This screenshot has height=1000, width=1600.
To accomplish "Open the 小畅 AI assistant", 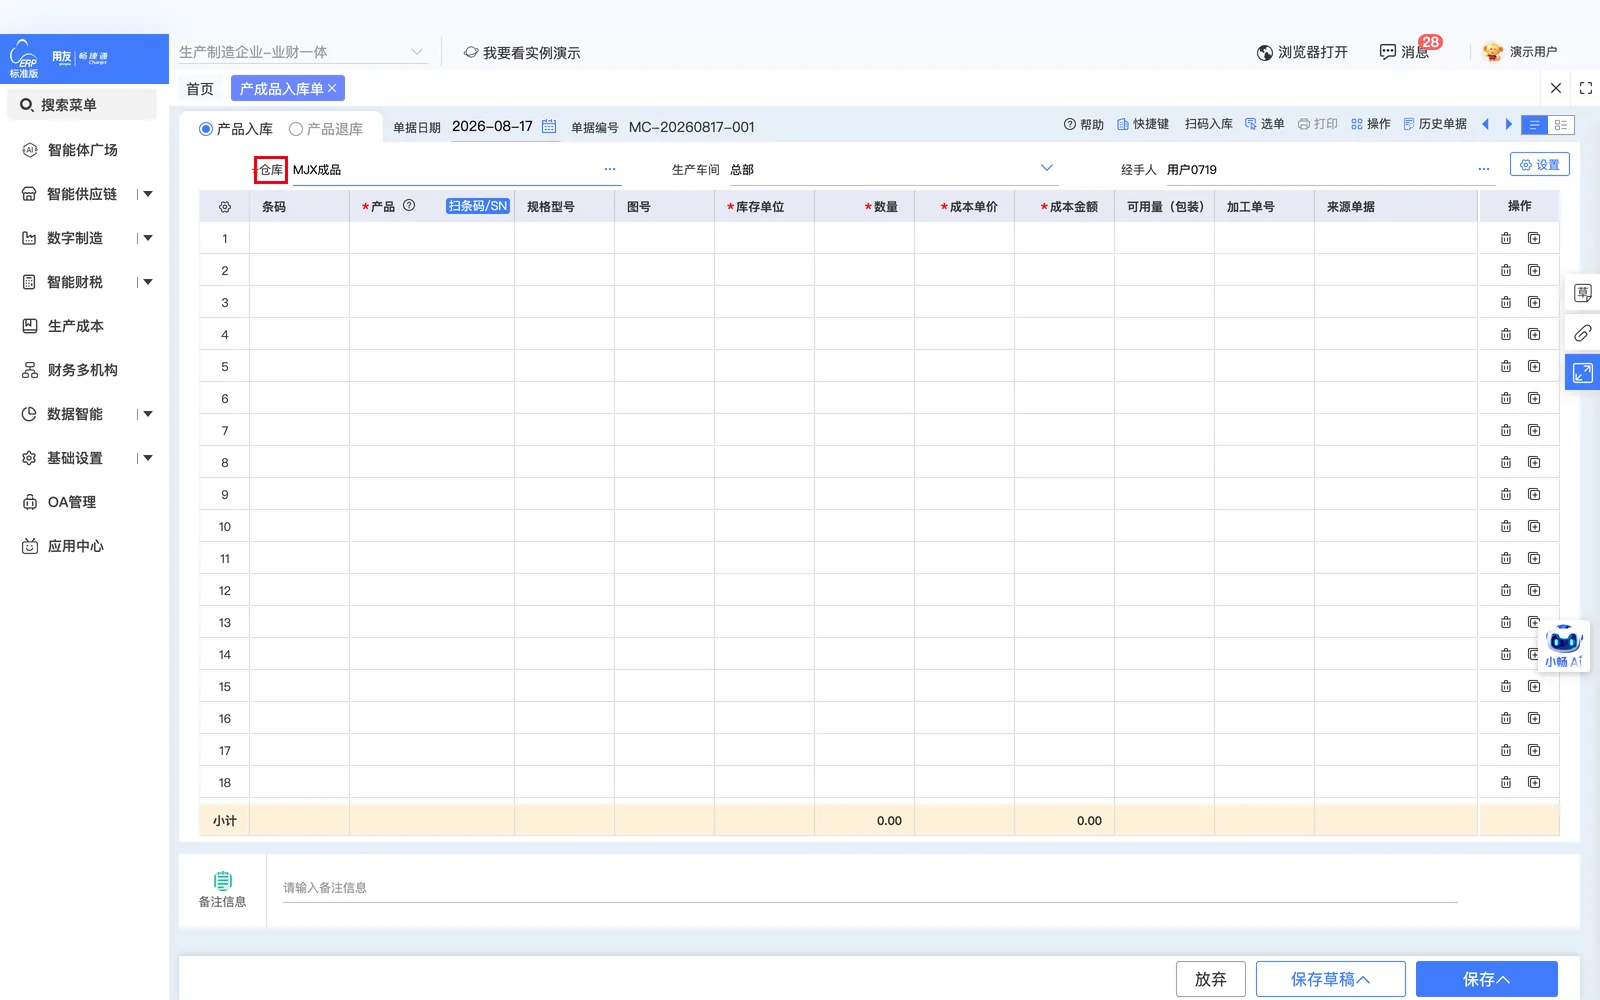I will [x=1564, y=645].
